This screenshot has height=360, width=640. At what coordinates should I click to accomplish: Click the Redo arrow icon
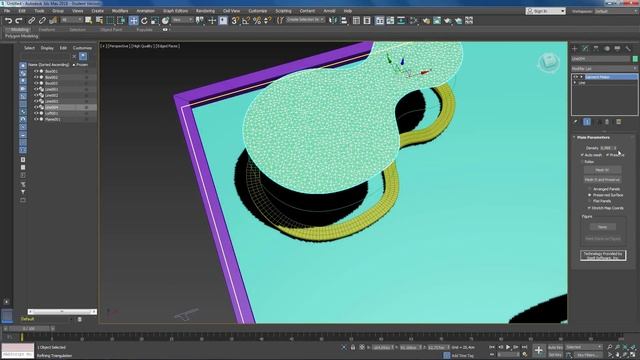18,20
